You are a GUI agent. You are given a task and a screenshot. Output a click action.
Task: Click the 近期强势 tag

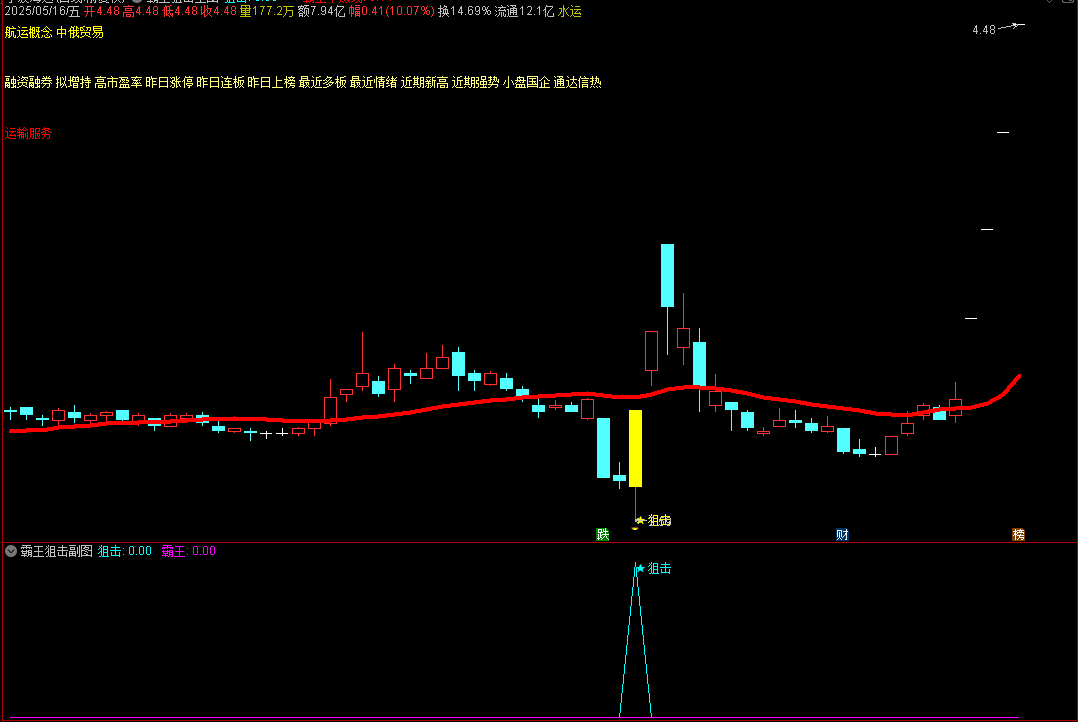(x=476, y=83)
